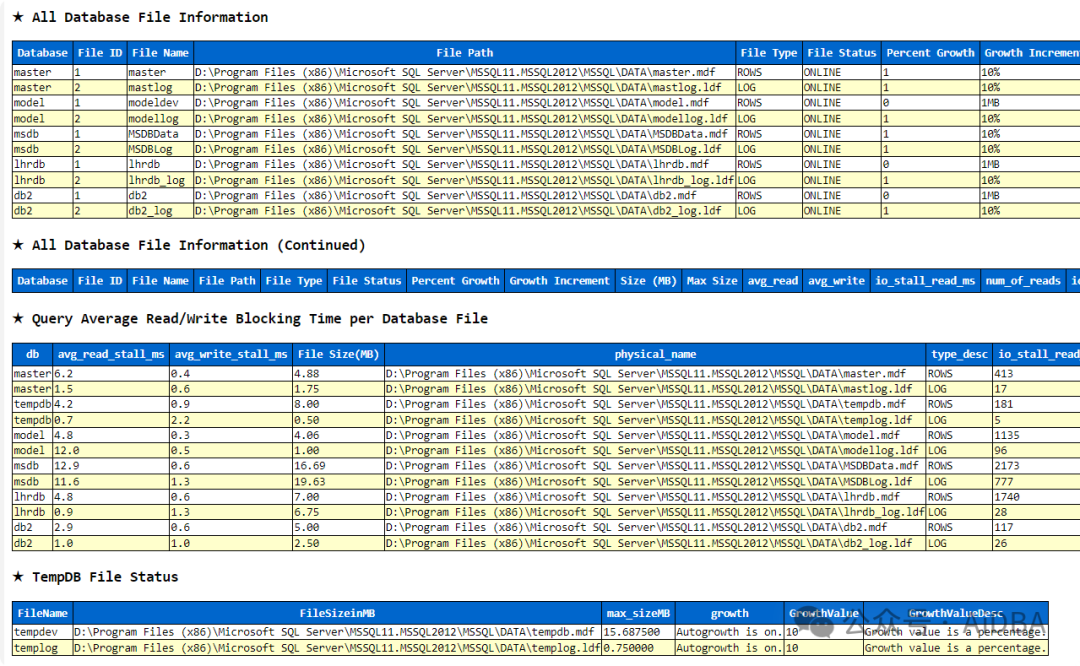This screenshot has width=1080, height=666.
Task: Click the 1135 io stall value
Action: [1006, 435]
